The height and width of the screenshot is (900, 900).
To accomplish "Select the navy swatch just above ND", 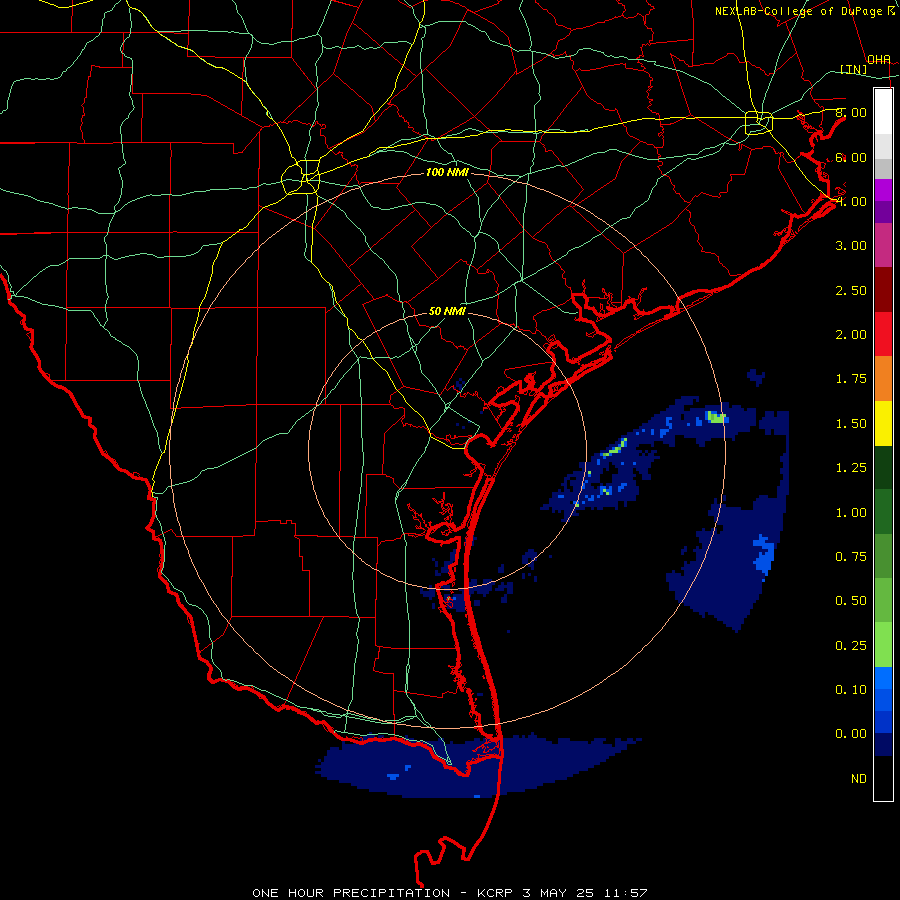I will point(883,744).
